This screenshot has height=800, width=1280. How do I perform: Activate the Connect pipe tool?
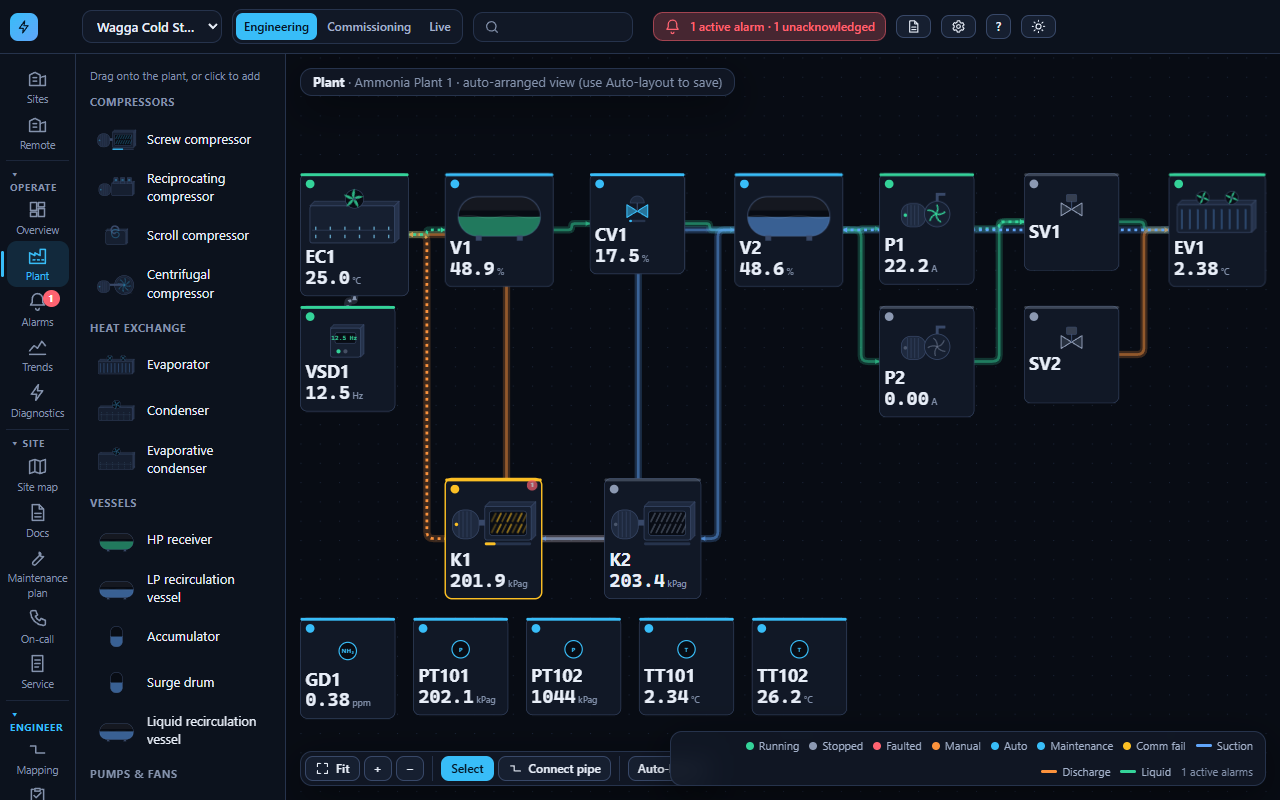click(x=554, y=769)
